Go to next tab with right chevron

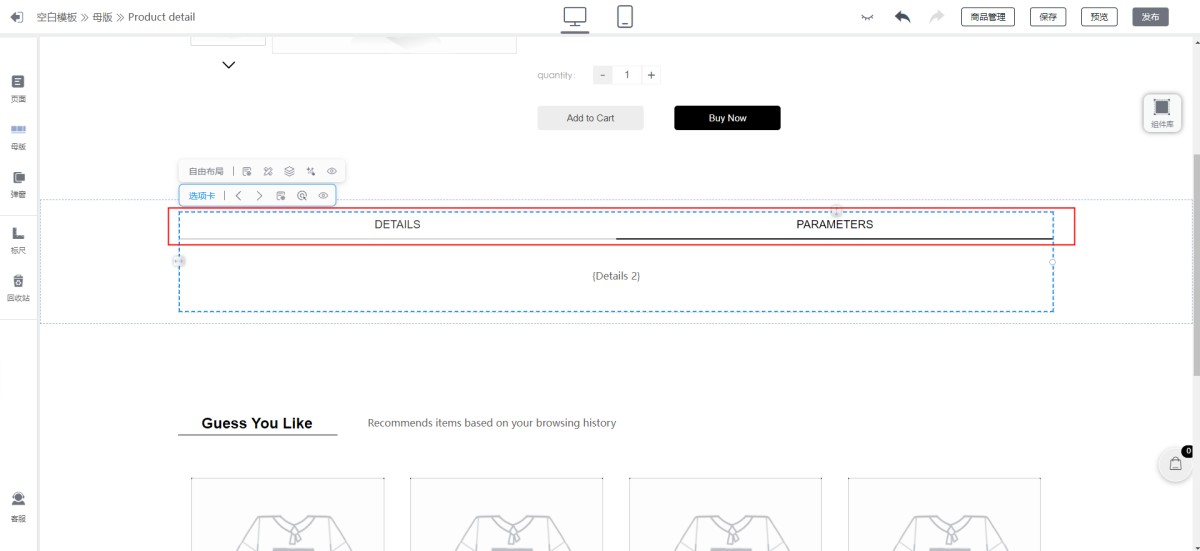click(260, 196)
